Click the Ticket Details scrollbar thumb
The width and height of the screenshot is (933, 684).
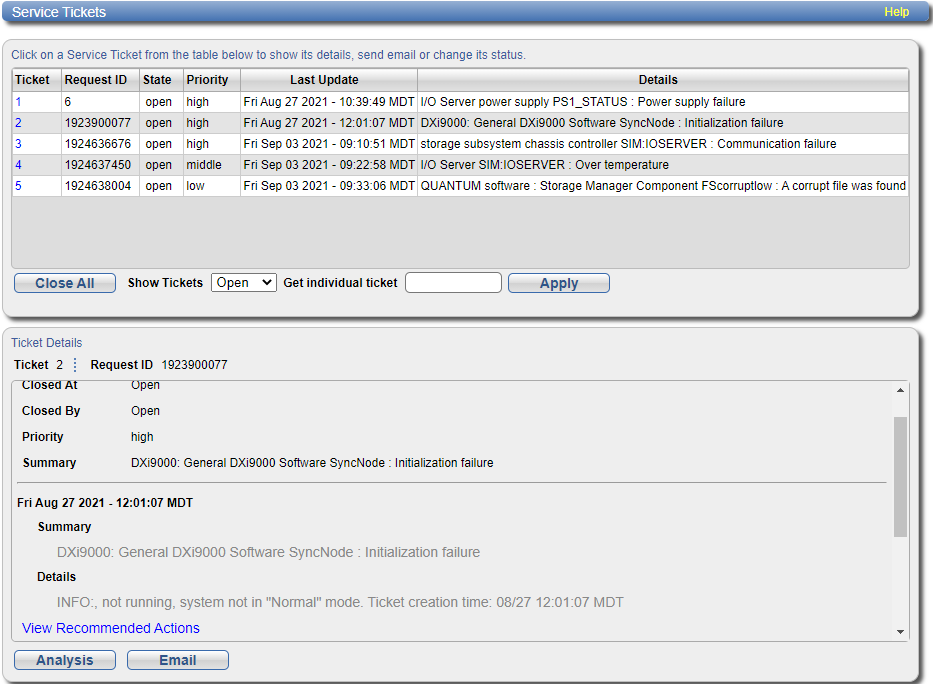900,477
